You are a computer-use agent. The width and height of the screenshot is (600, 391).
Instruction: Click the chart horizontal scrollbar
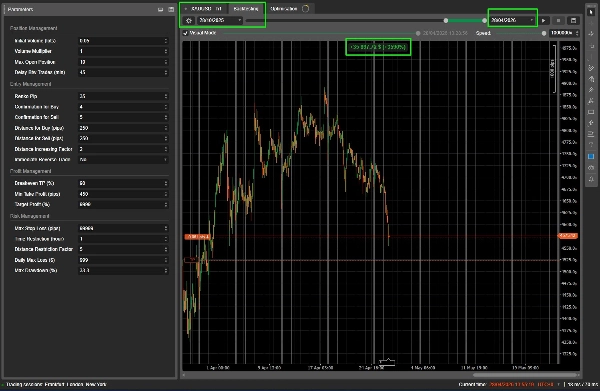[526, 375]
